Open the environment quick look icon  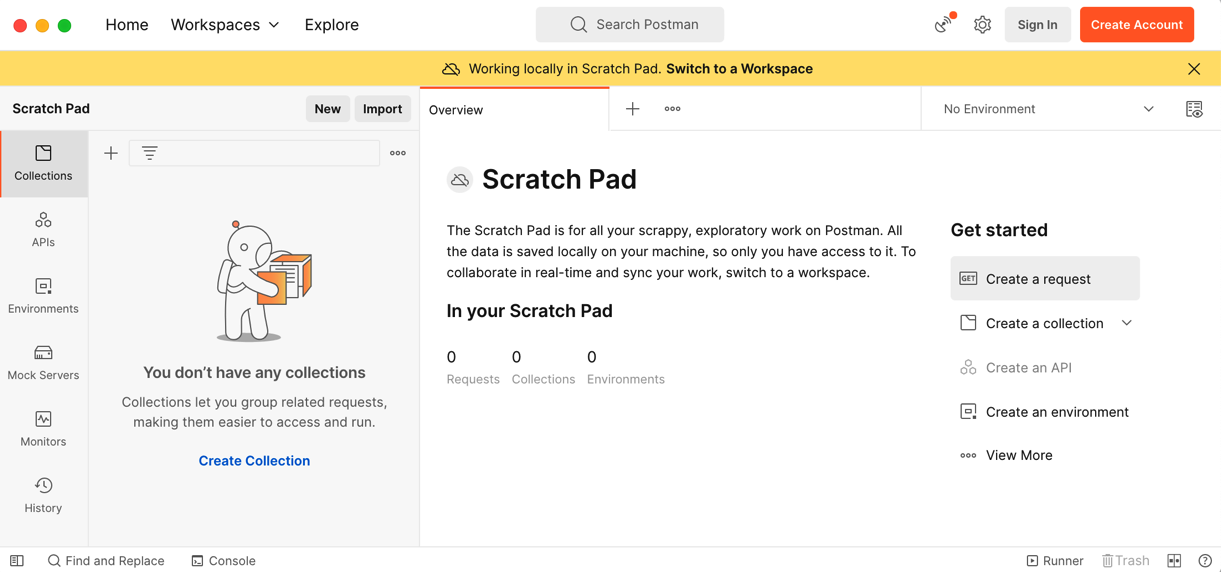pos(1194,109)
